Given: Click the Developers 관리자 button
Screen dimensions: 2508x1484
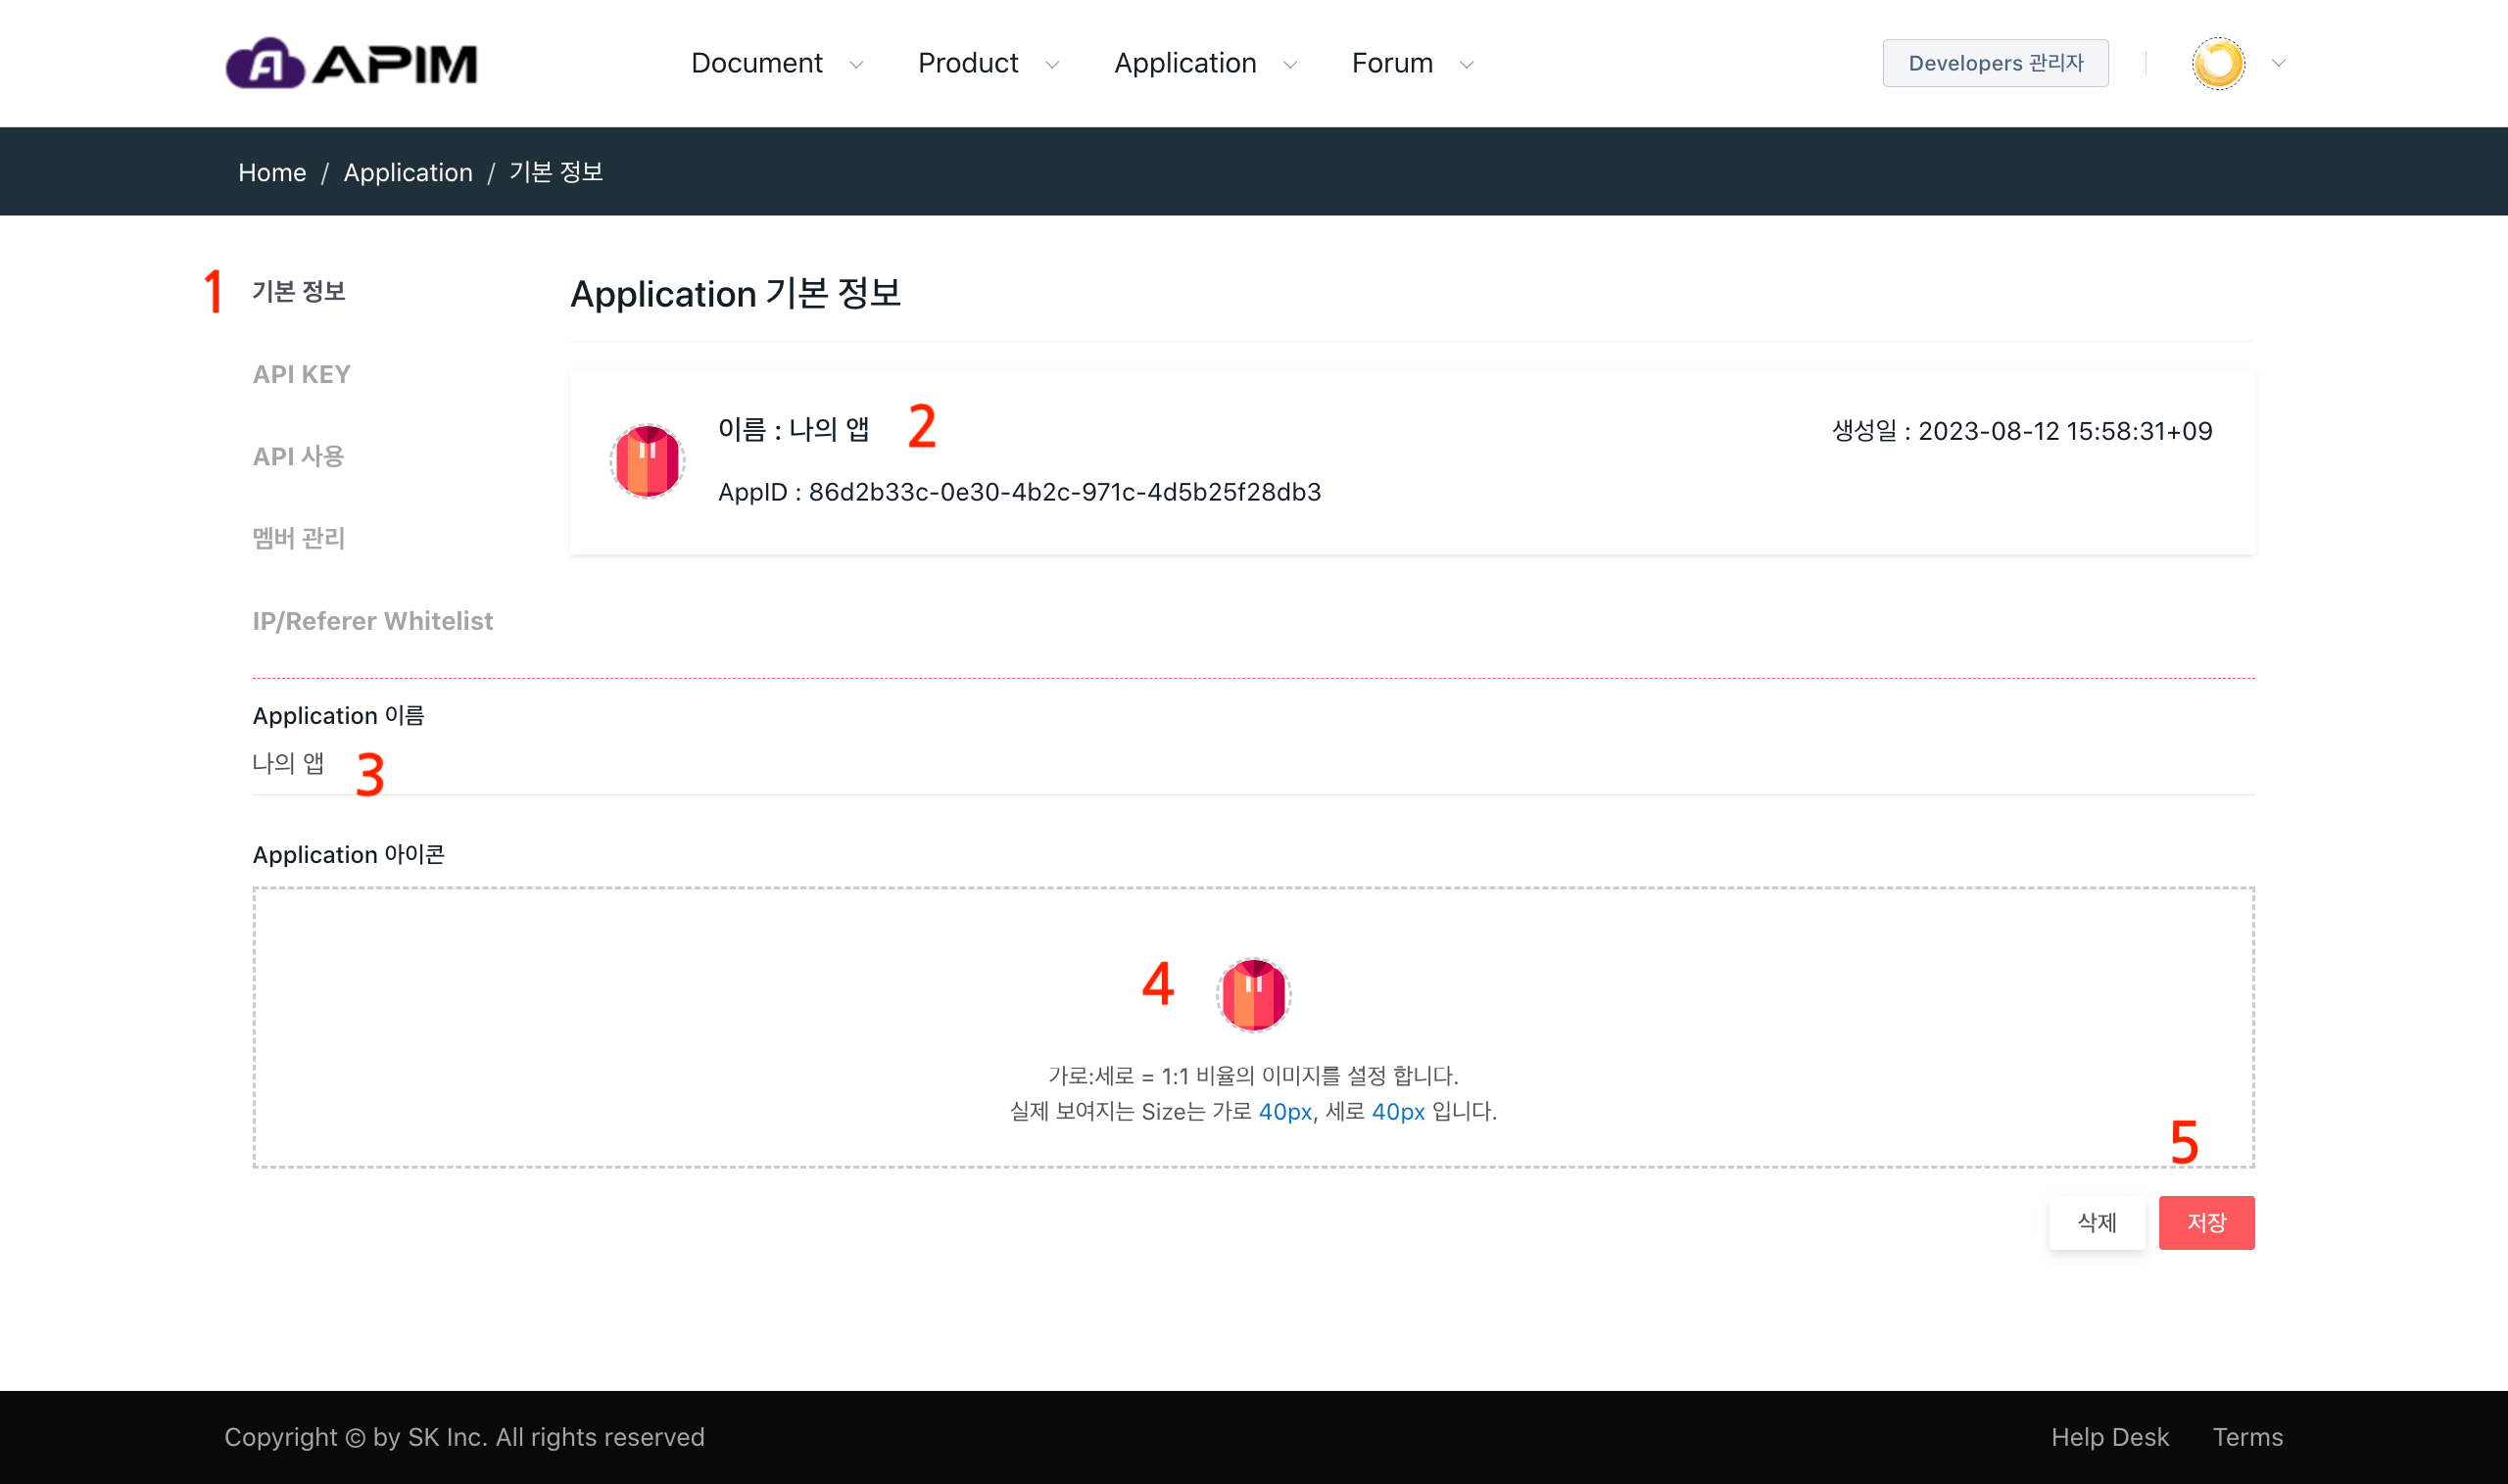Looking at the screenshot, I should pos(1995,63).
